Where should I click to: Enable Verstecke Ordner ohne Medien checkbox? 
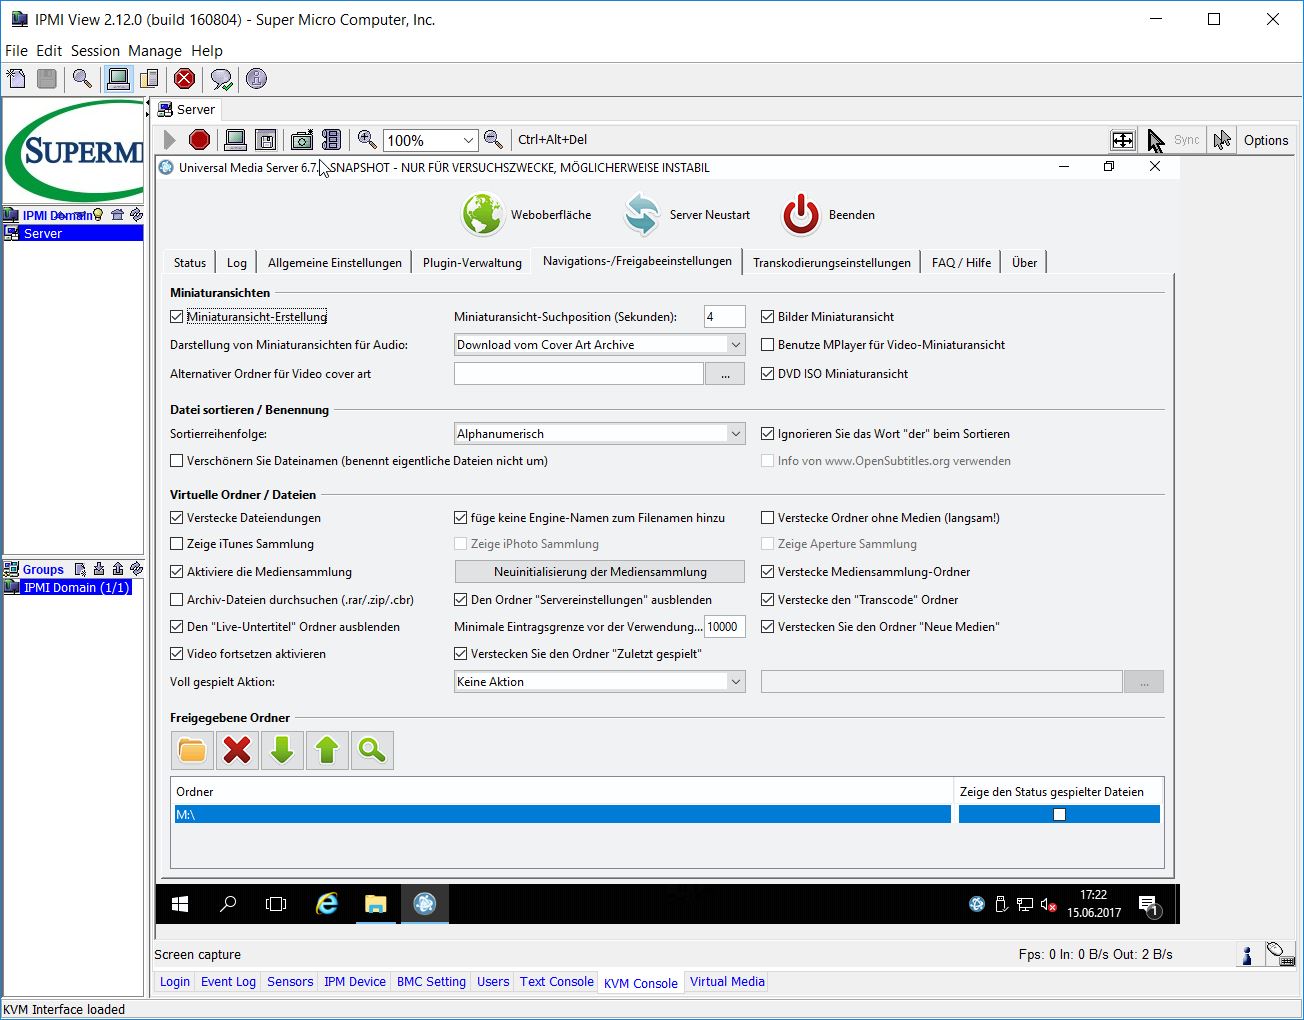coord(768,518)
